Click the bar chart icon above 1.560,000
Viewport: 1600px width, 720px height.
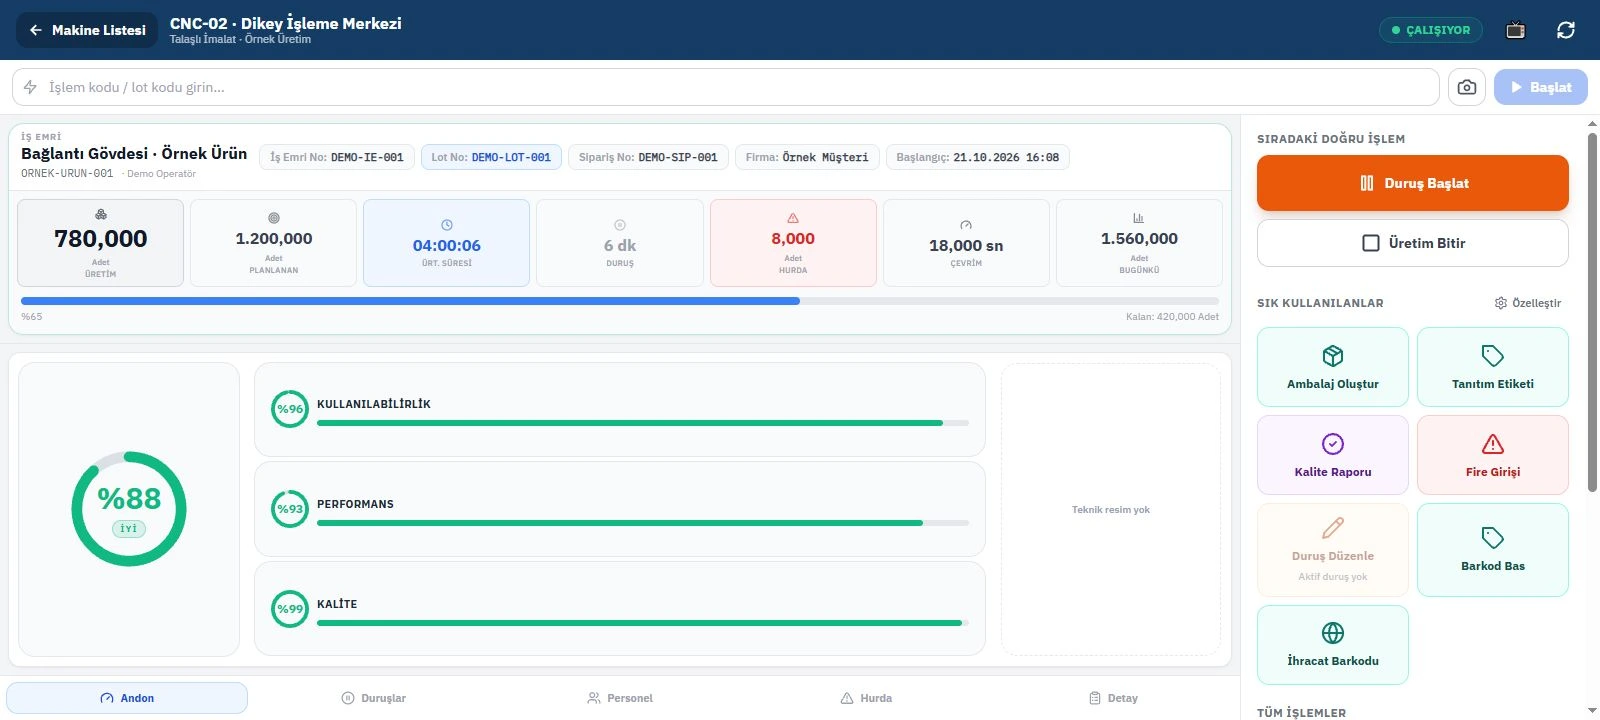[x=1139, y=218]
